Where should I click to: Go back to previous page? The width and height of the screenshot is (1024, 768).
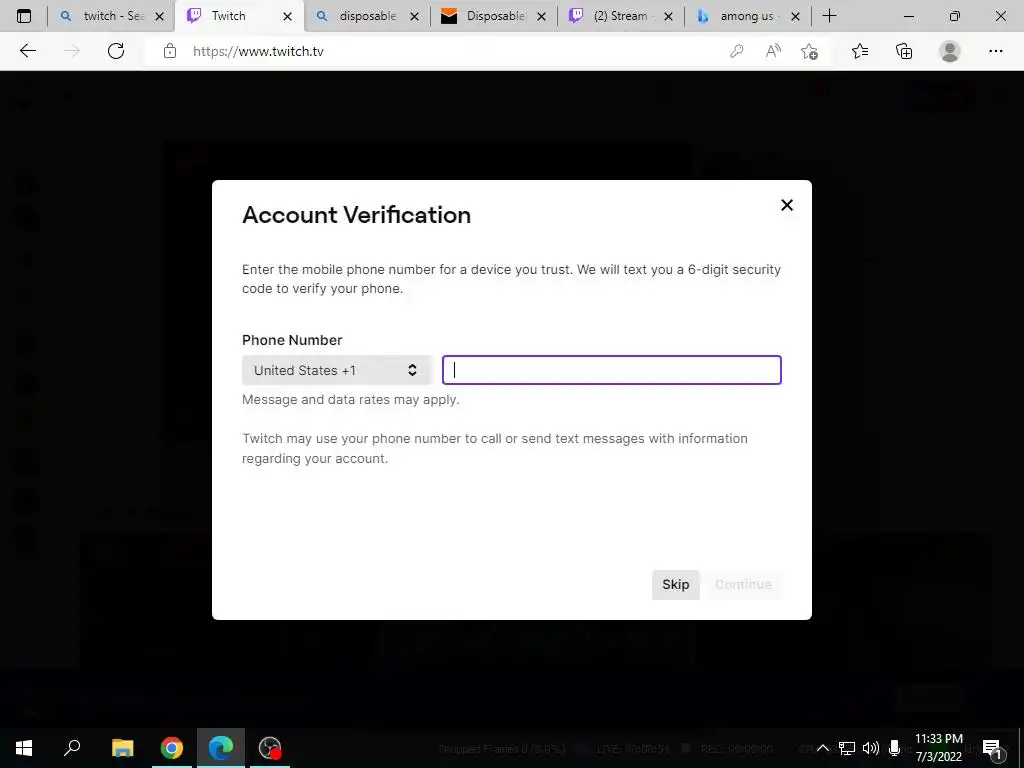[x=27, y=51]
